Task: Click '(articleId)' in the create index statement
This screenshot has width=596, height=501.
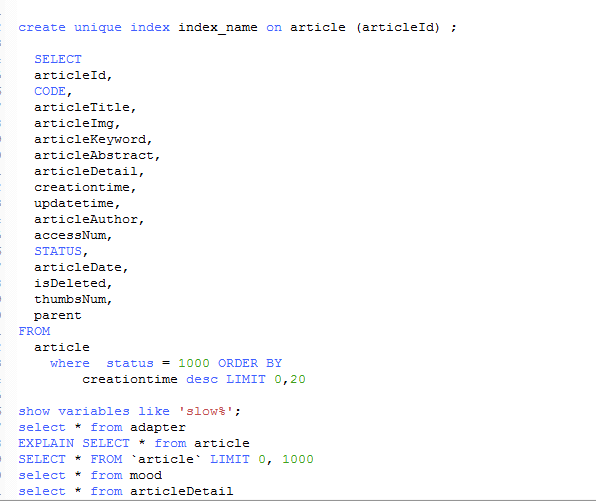Action: (398, 28)
